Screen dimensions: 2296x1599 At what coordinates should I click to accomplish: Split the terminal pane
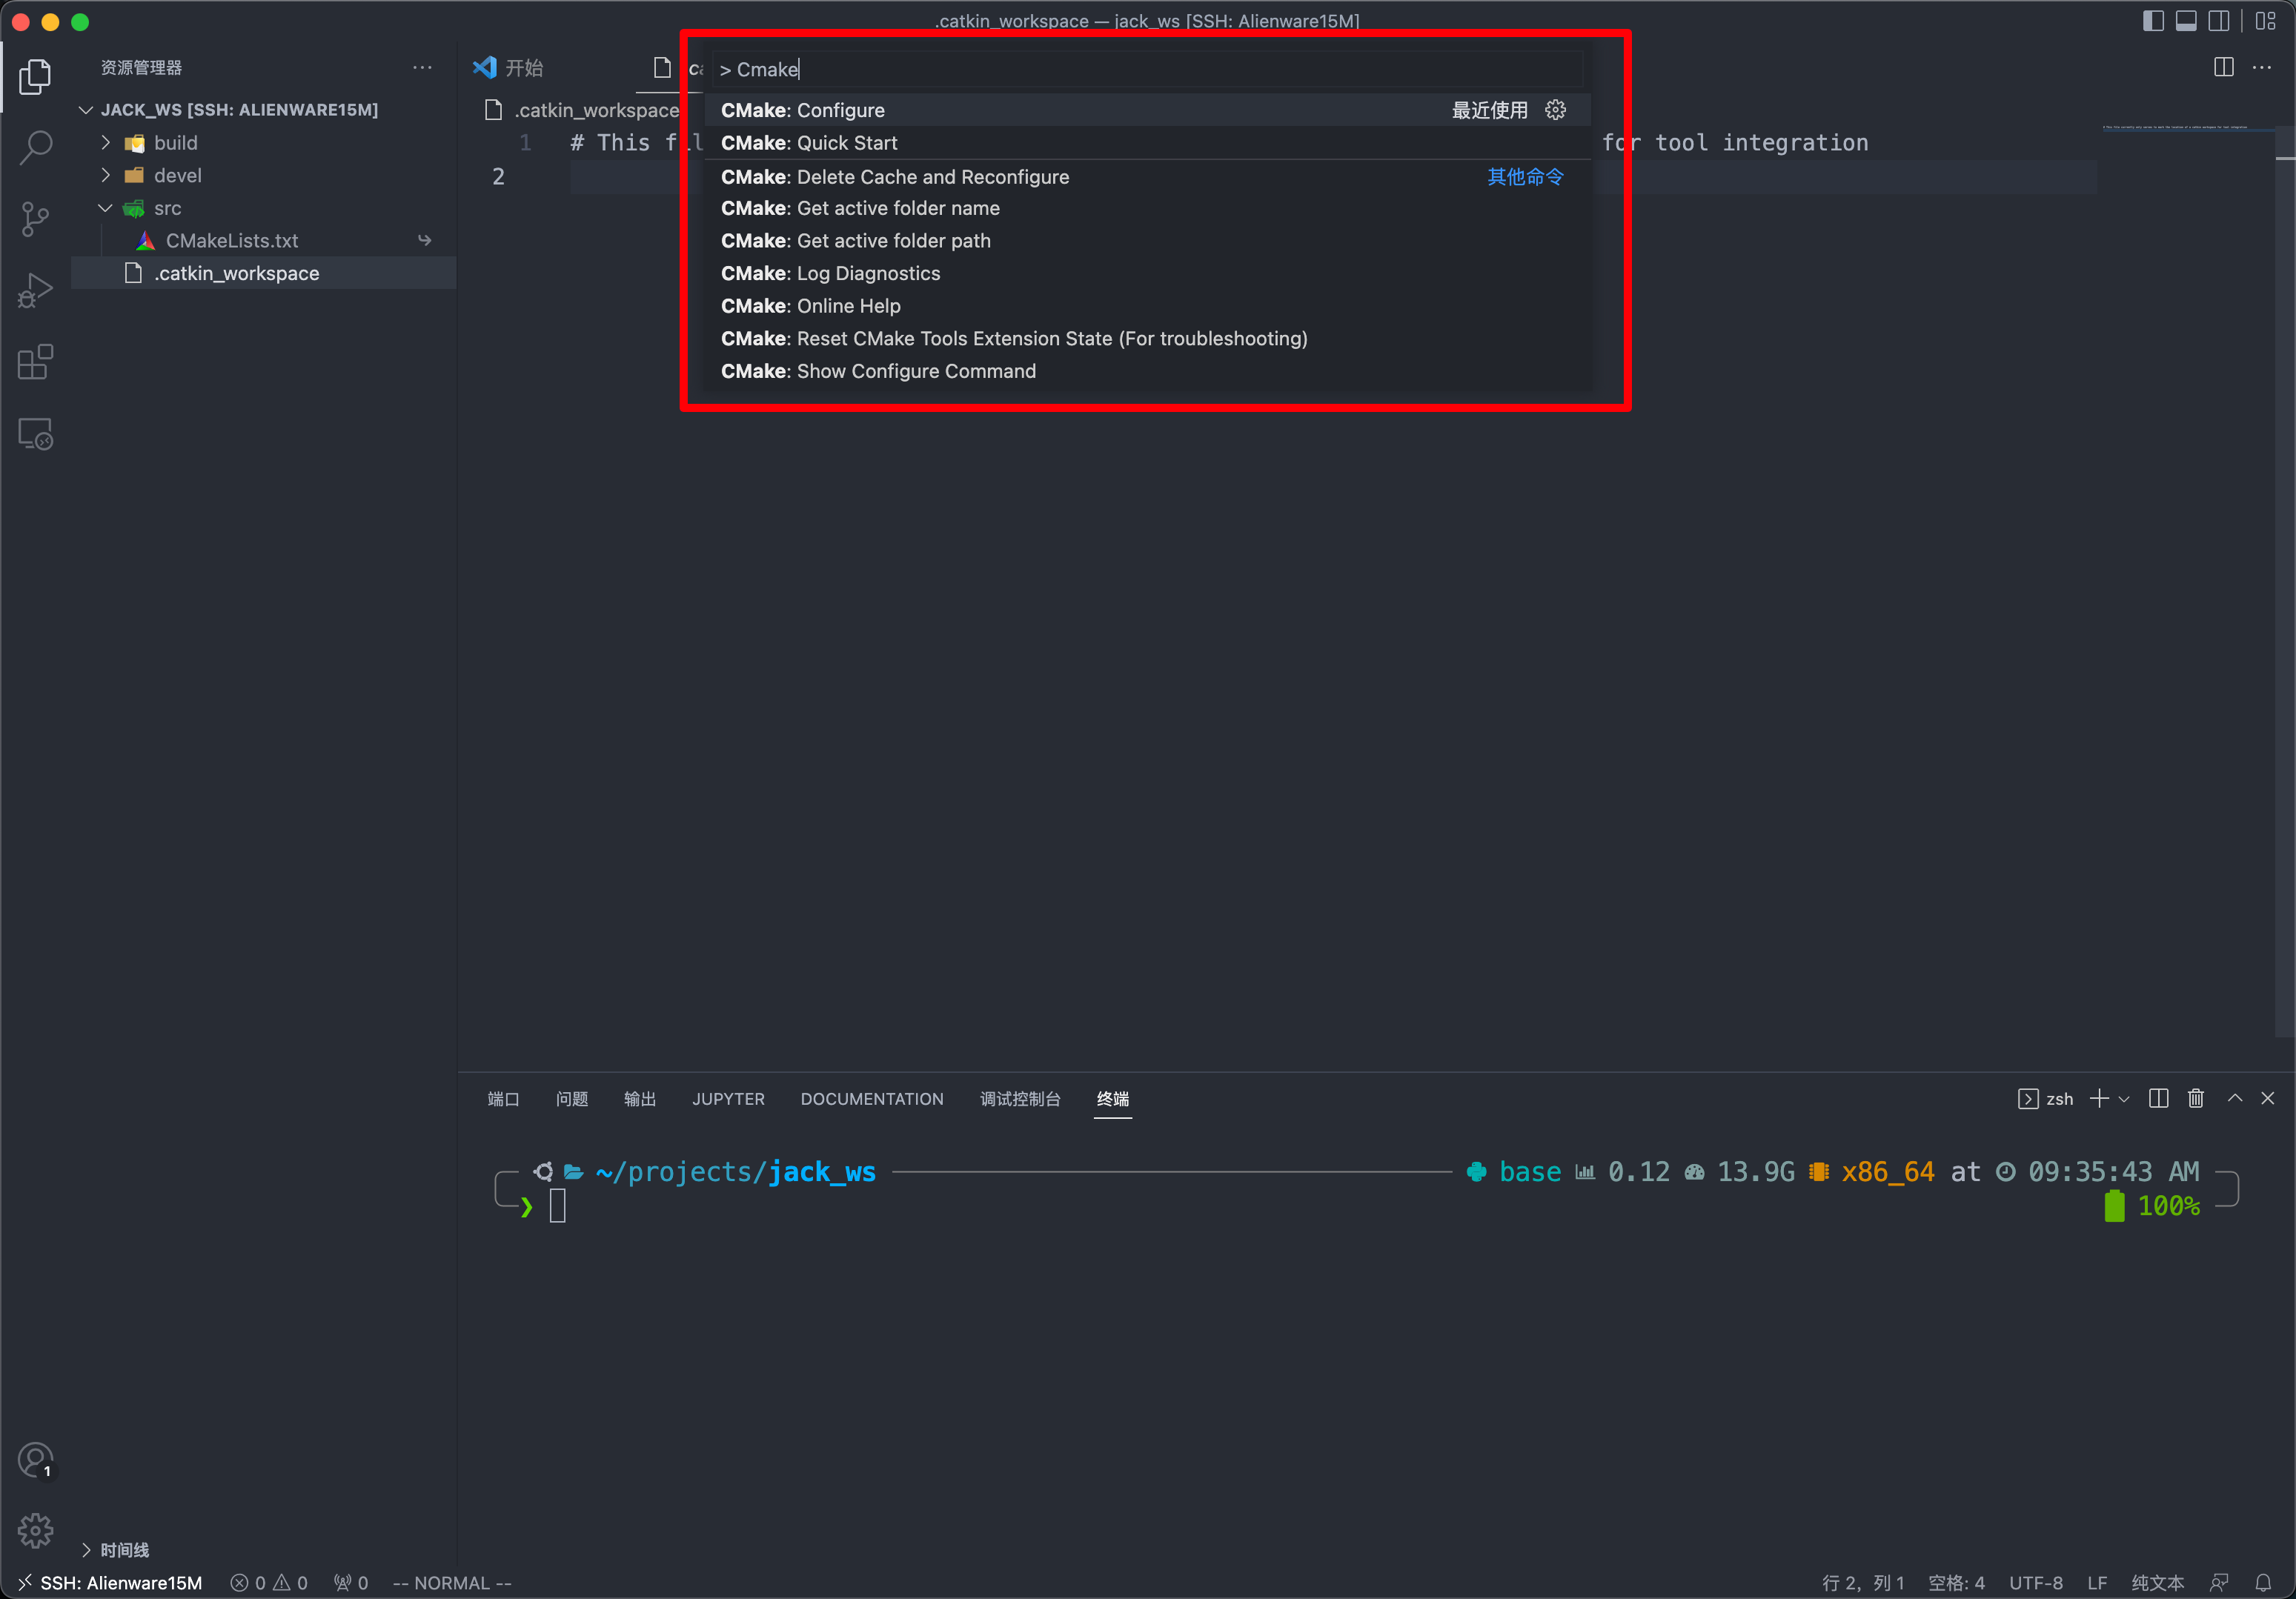pos(2159,1098)
